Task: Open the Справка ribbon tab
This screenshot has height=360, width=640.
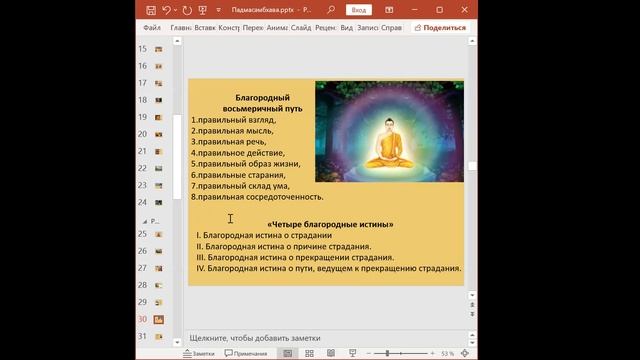Action: pyautogui.click(x=391, y=28)
